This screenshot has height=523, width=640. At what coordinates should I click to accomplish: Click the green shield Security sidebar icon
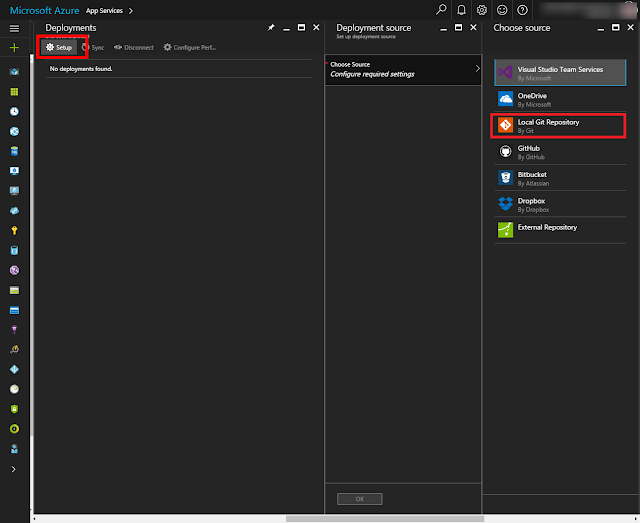tap(14, 409)
